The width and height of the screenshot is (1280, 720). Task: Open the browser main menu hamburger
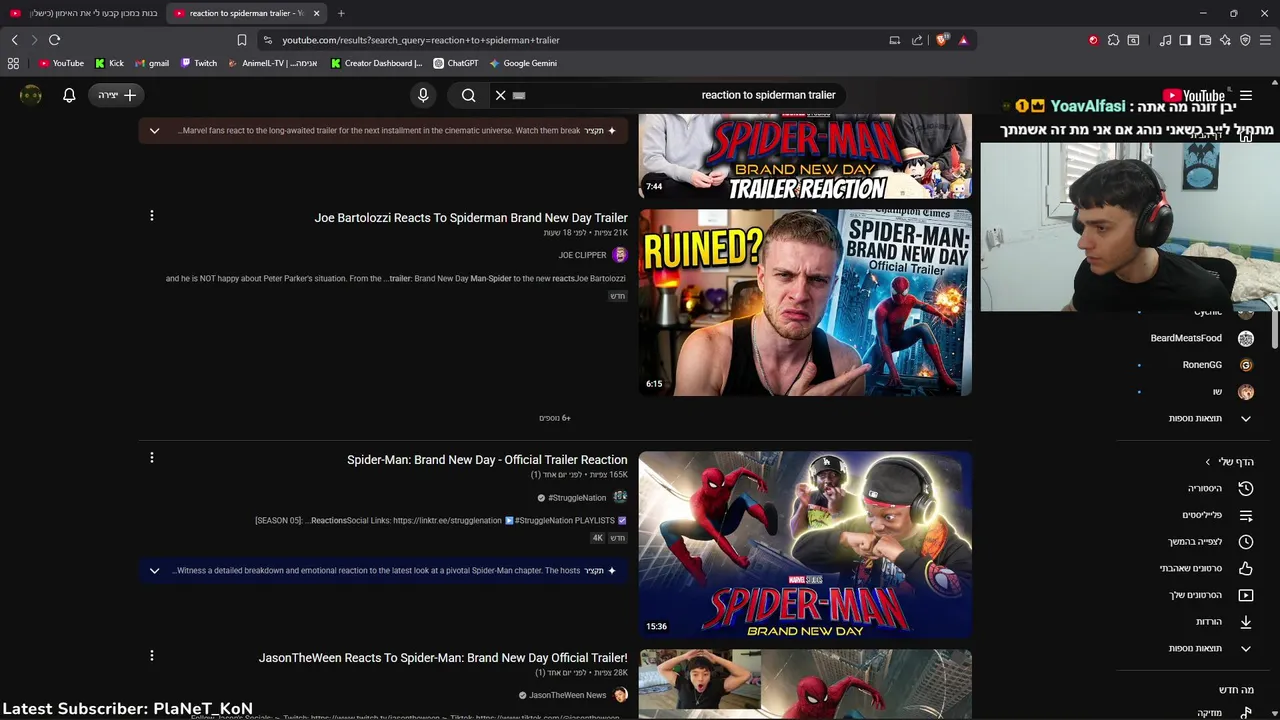coord(1266,40)
